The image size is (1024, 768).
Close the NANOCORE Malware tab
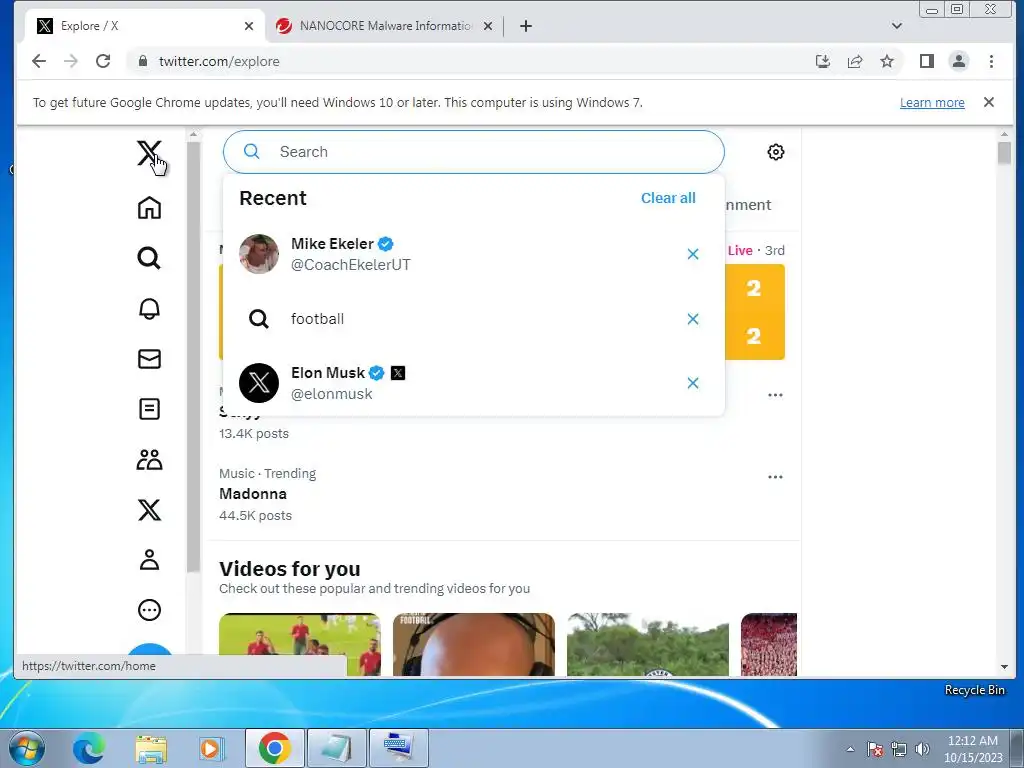coord(488,26)
